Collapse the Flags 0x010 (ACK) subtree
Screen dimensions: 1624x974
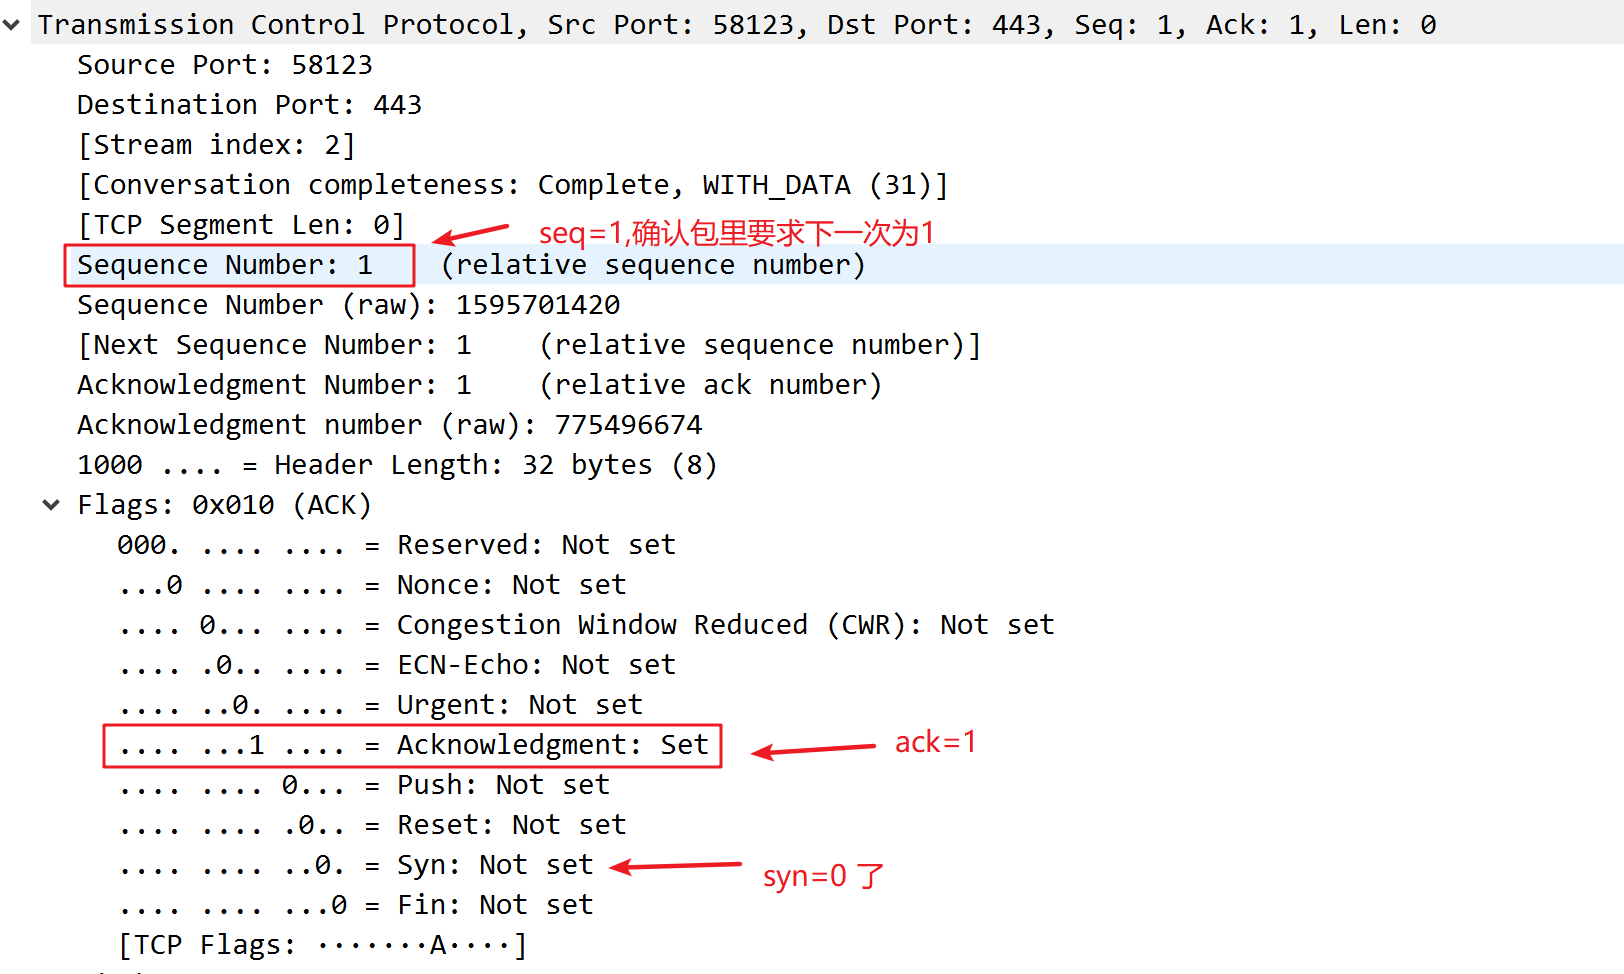[51, 505]
